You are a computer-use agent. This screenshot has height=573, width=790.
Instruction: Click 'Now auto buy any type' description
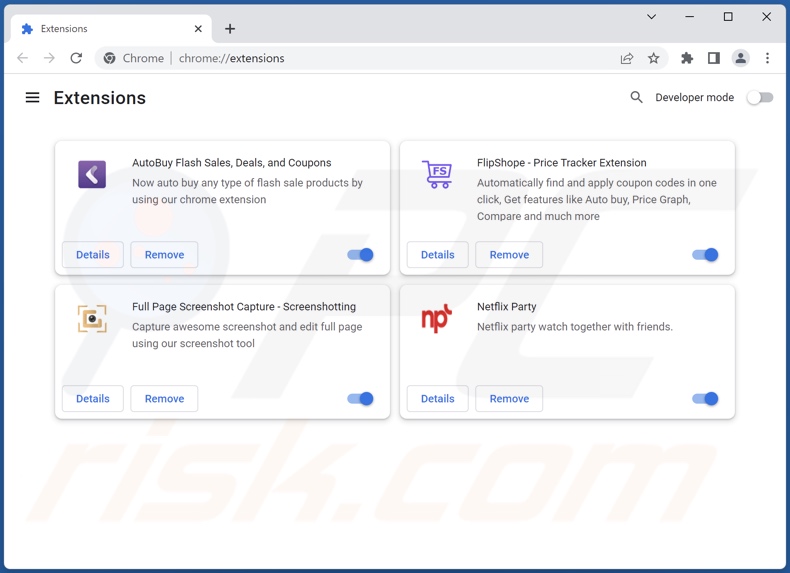coord(247,191)
